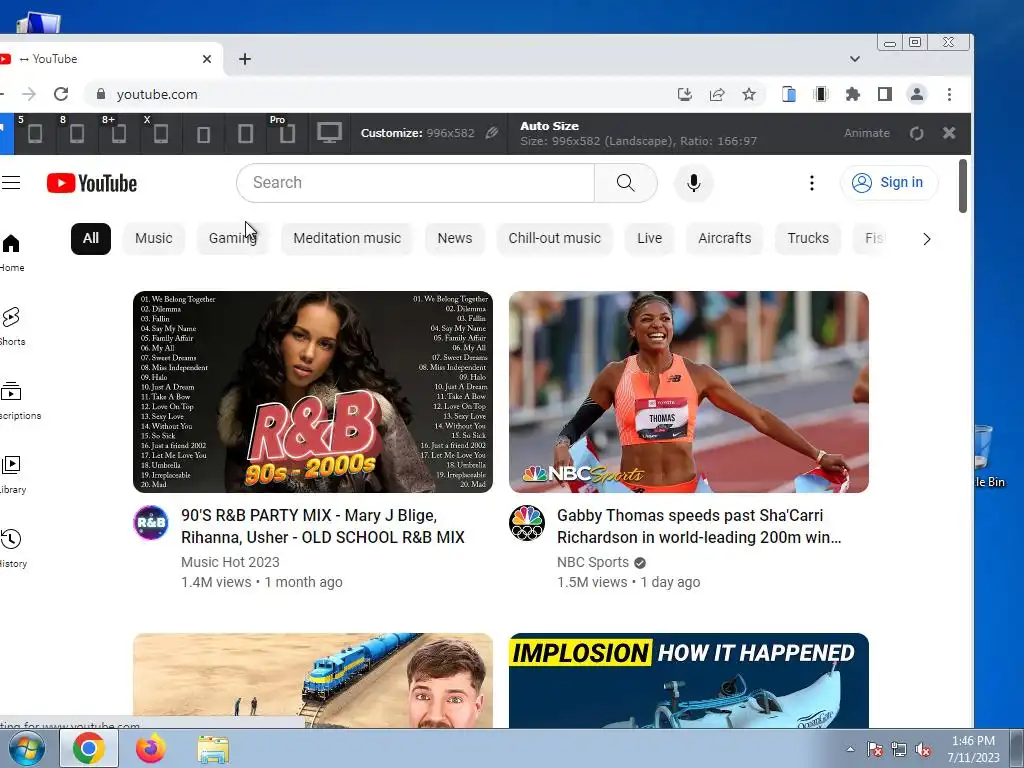Viewport: 1024px width, 768px height.
Task: Open the dark phone simulator extension
Action: click(821, 94)
